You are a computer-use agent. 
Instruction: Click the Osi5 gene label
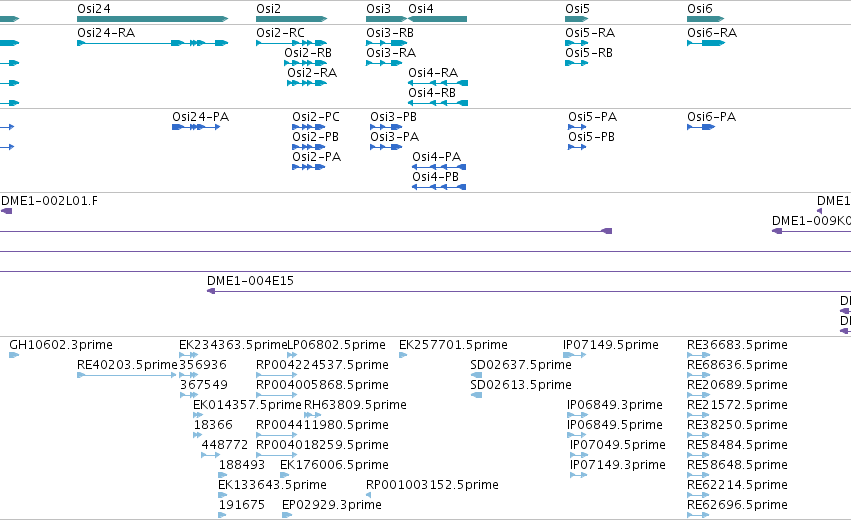(577, 9)
